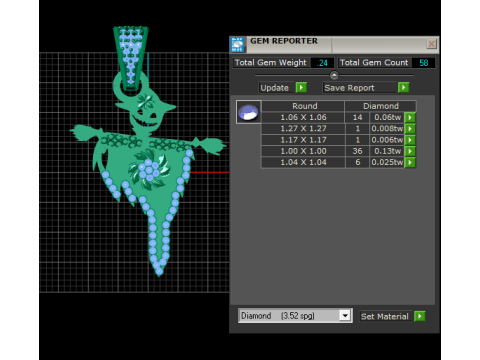Click the green arrow for the 1.04 X 1.04 row

pyautogui.click(x=410, y=163)
